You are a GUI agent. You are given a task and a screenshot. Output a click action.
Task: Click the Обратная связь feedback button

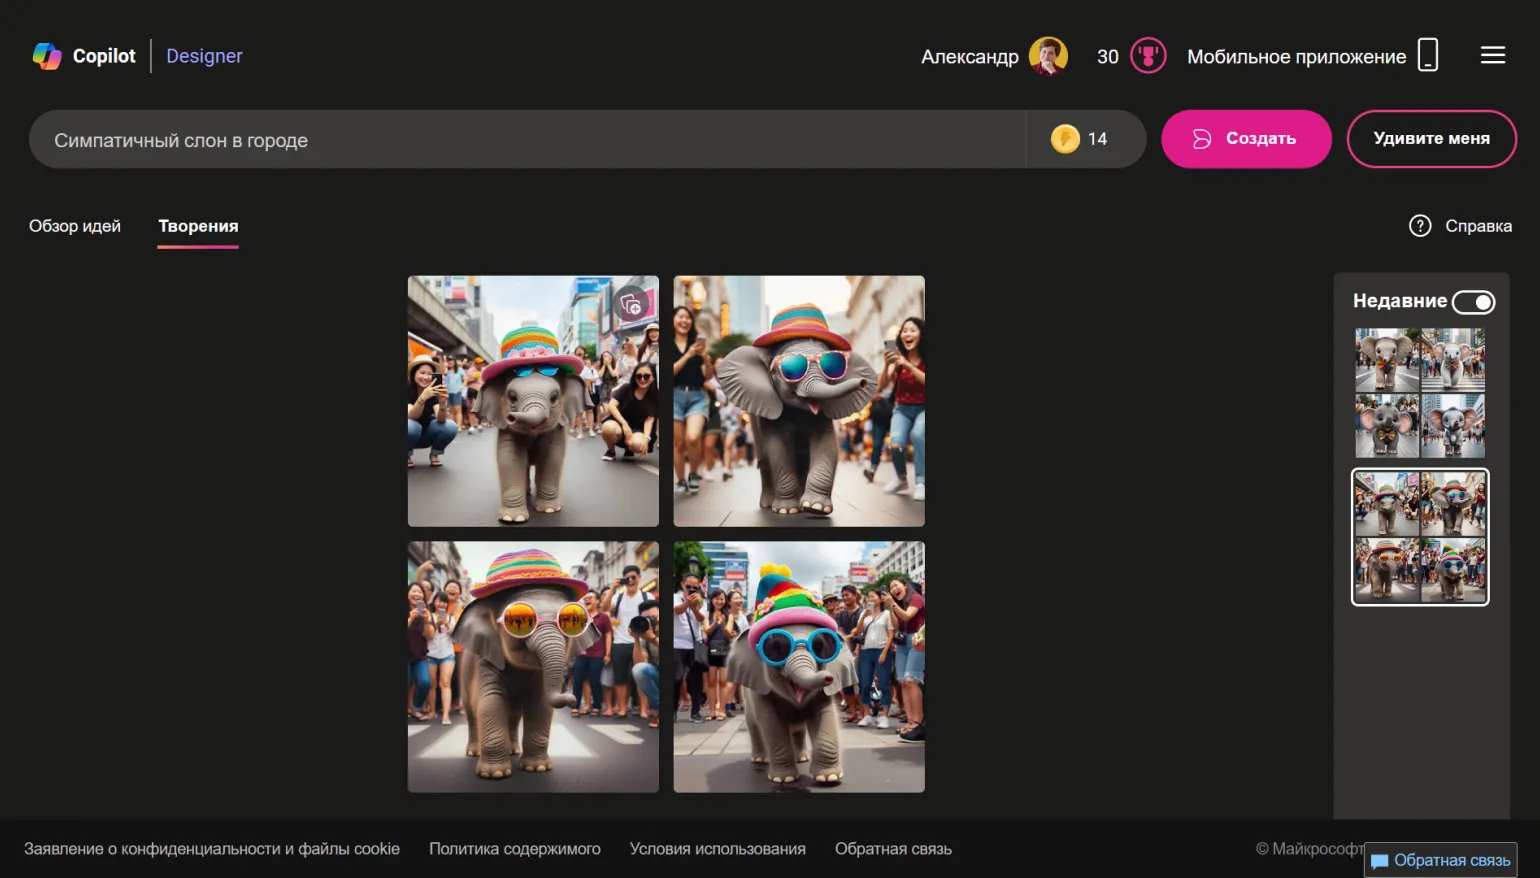(x=1440, y=860)
